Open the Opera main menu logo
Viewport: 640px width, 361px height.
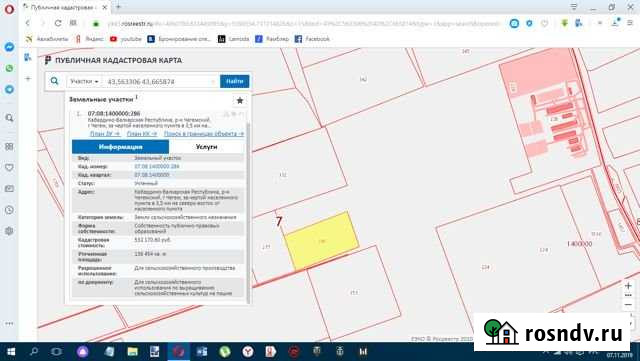9,9
